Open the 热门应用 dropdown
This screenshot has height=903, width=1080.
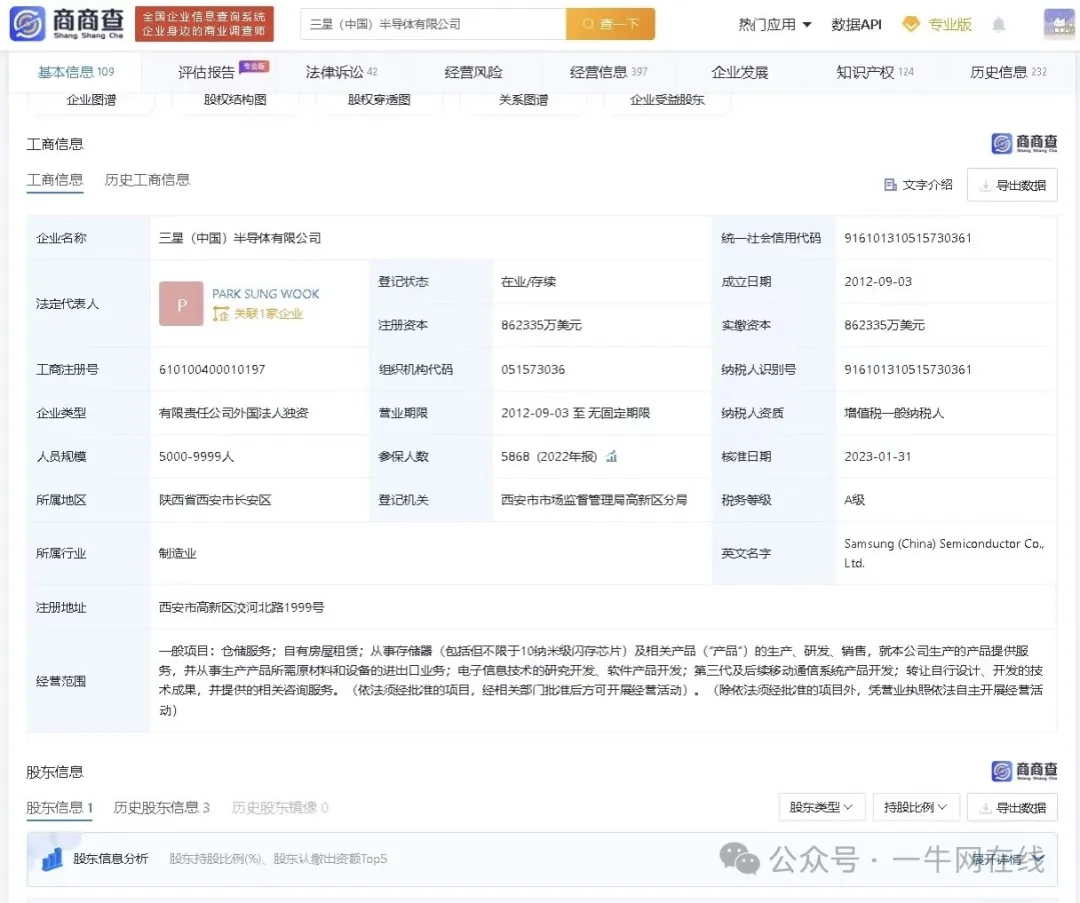click(x=774, y=24)
